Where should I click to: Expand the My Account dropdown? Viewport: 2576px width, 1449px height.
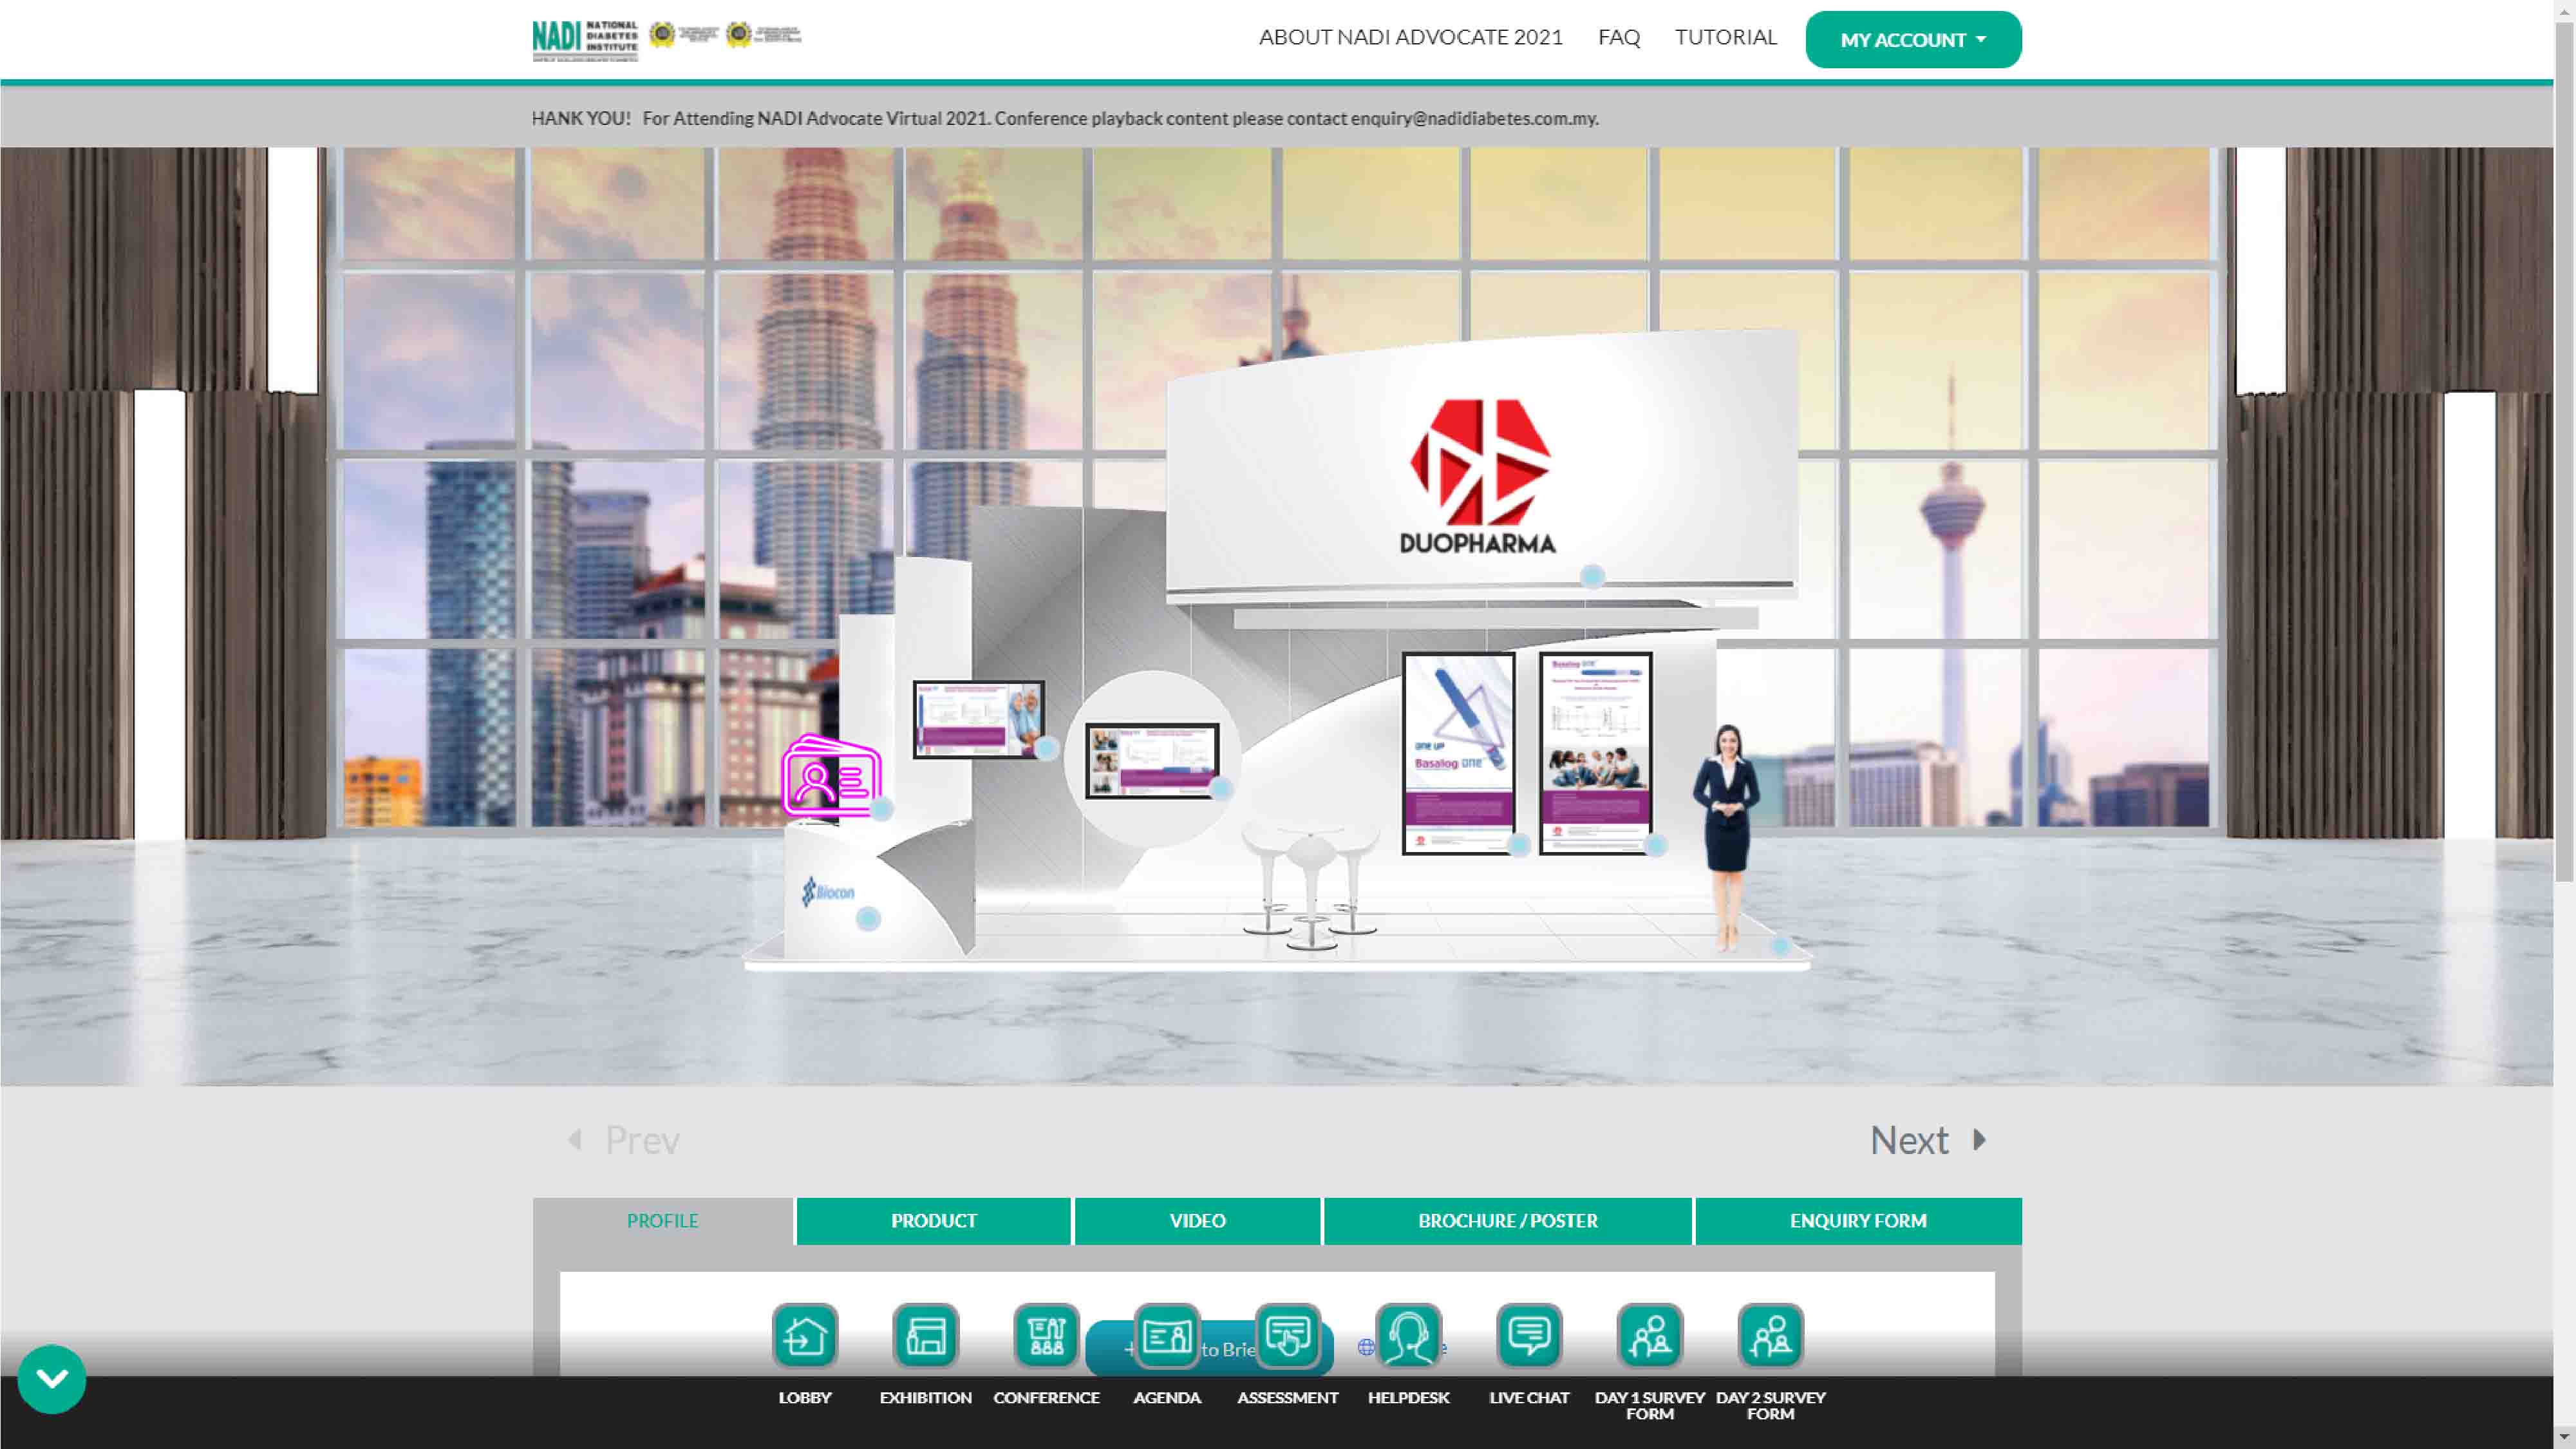point(1912,40)
